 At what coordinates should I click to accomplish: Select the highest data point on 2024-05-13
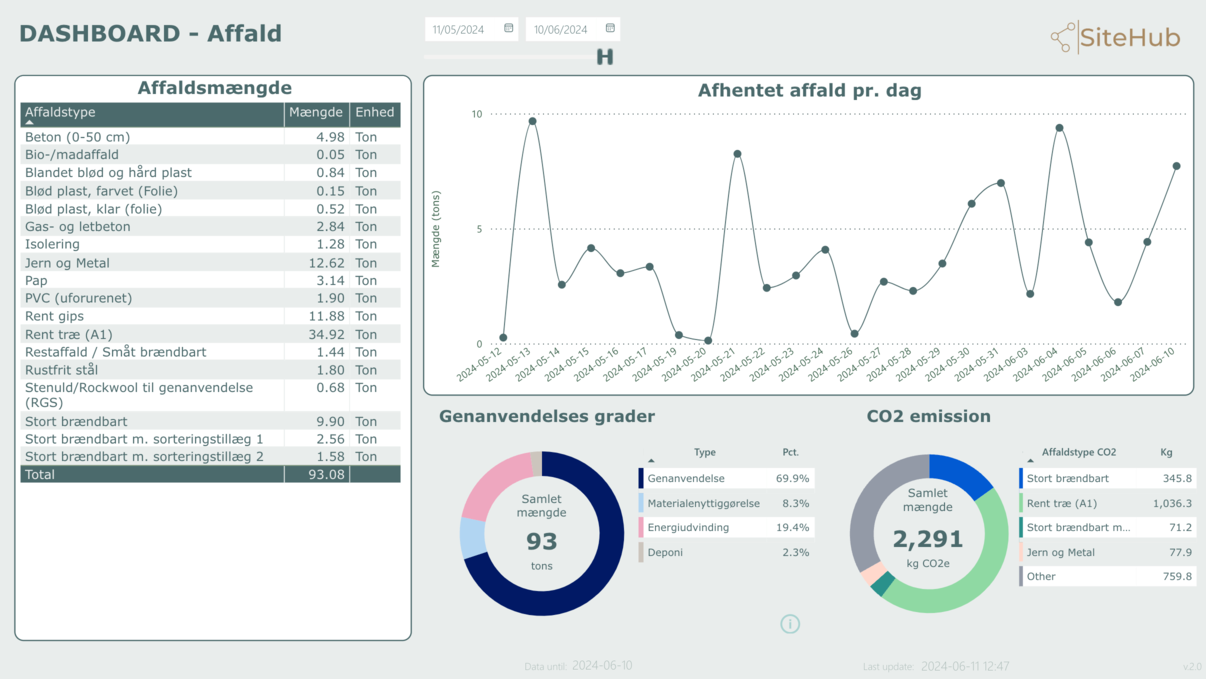point(532,121)
